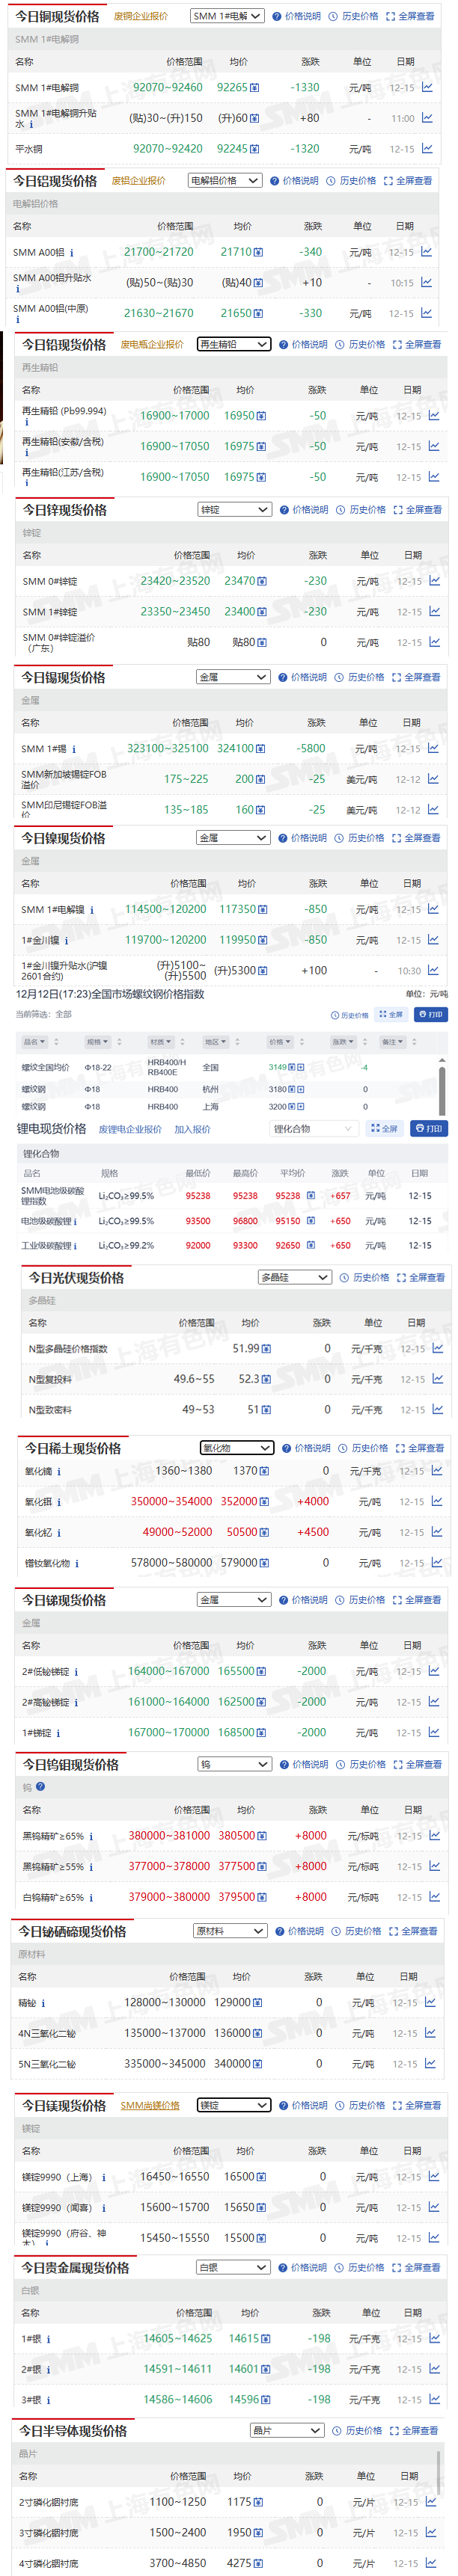This screenshot has width=458, height=2576.
Task: Open the 多晶硅 dropdown in the photovoltaic section
Action: click(x=294, y=1277)
